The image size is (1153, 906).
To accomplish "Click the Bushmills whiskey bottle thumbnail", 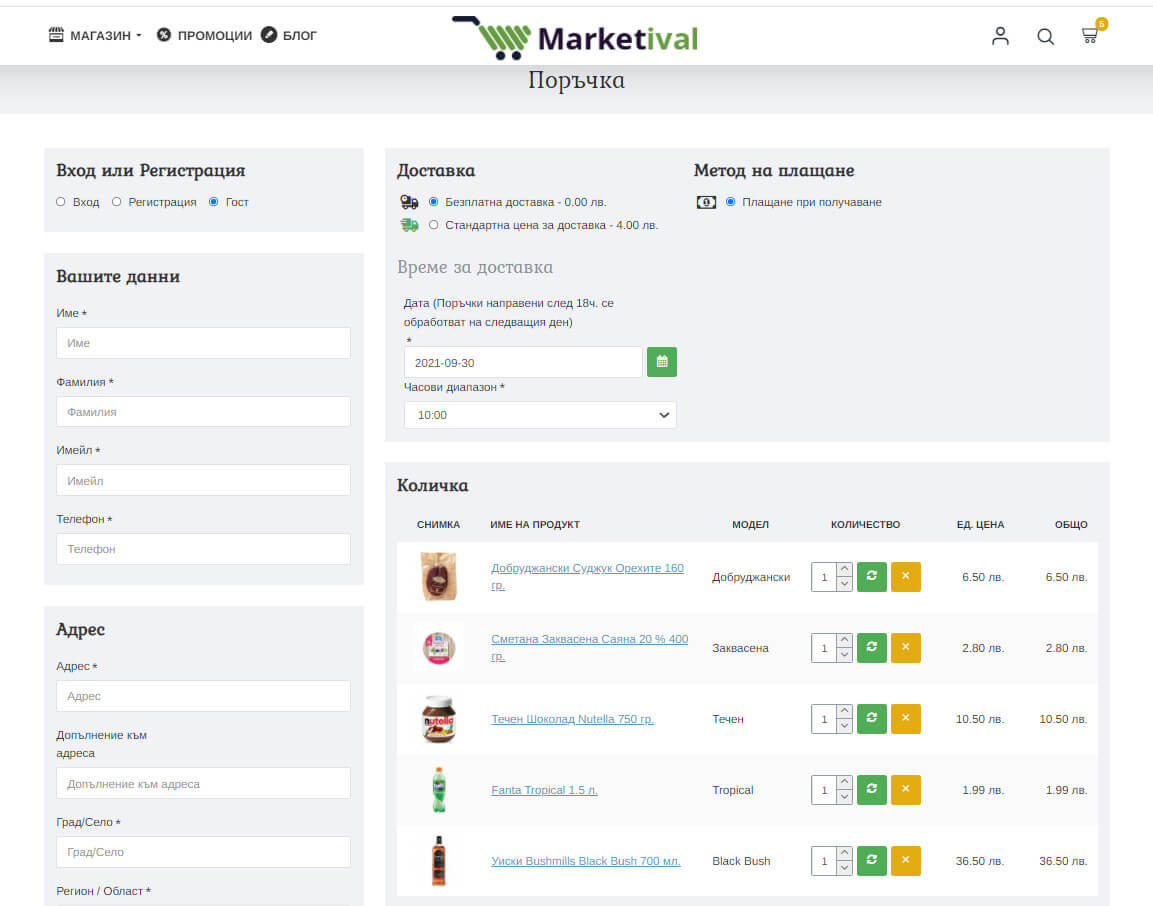I will click(438, 860).
